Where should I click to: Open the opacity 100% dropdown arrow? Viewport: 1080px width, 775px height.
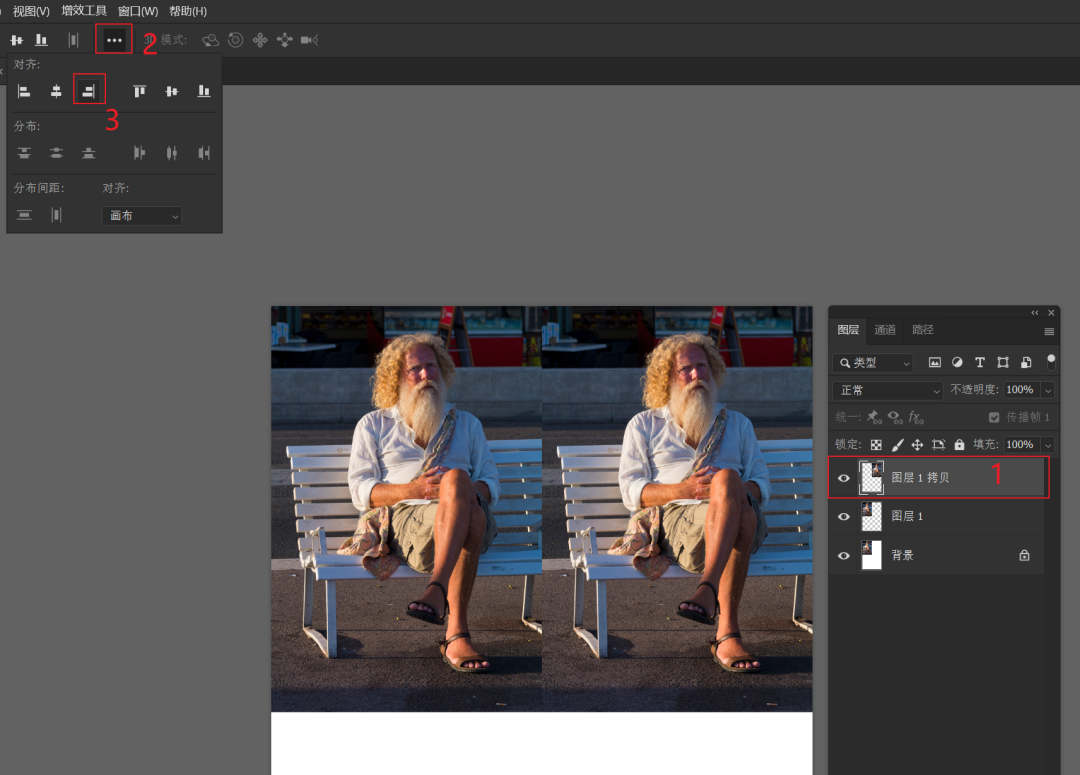click(1048, 390)
